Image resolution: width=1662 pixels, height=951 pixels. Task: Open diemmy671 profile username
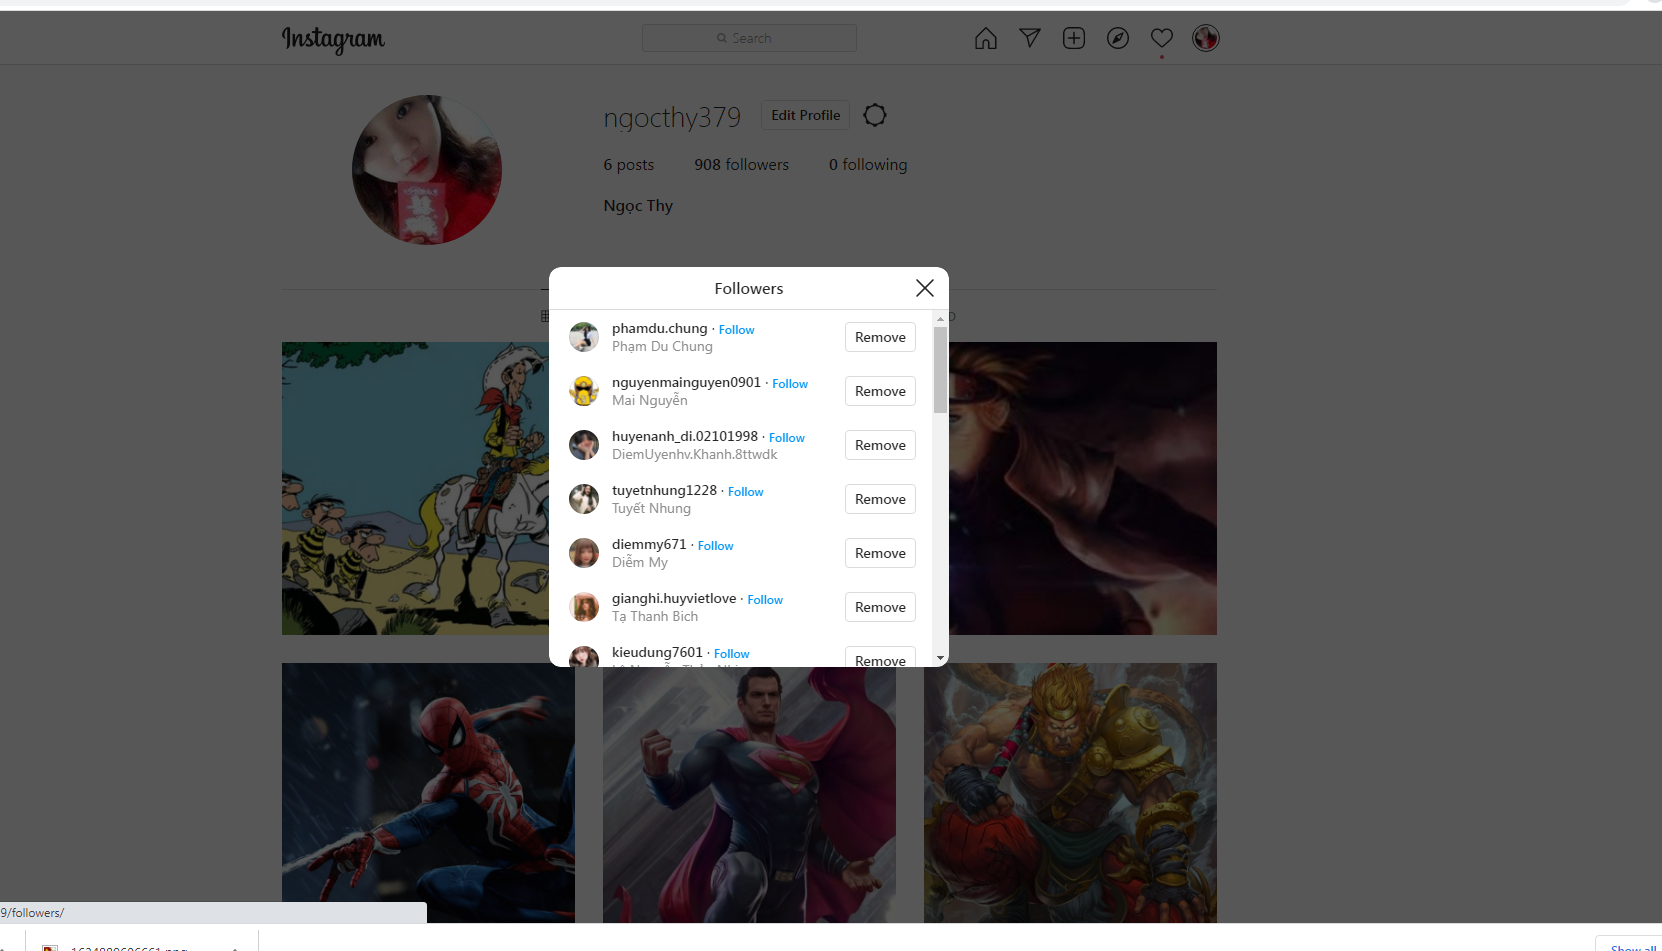[649, 544]
